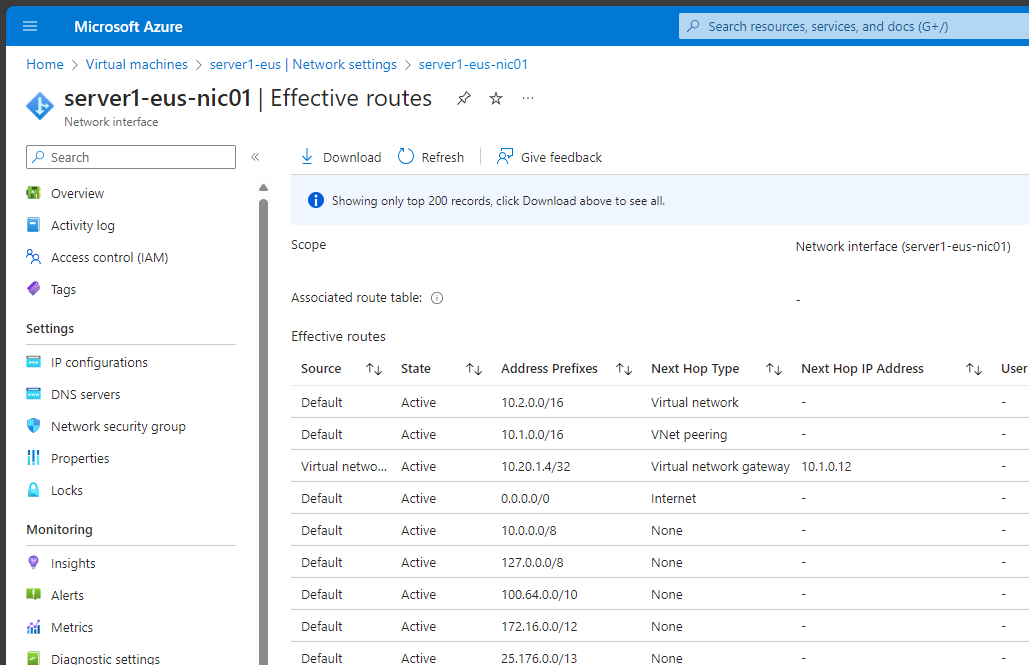Select address prefix 10.20.1.4/32 cell
The height and width of the screenshot is (665, 1029).
pos(536,467)
